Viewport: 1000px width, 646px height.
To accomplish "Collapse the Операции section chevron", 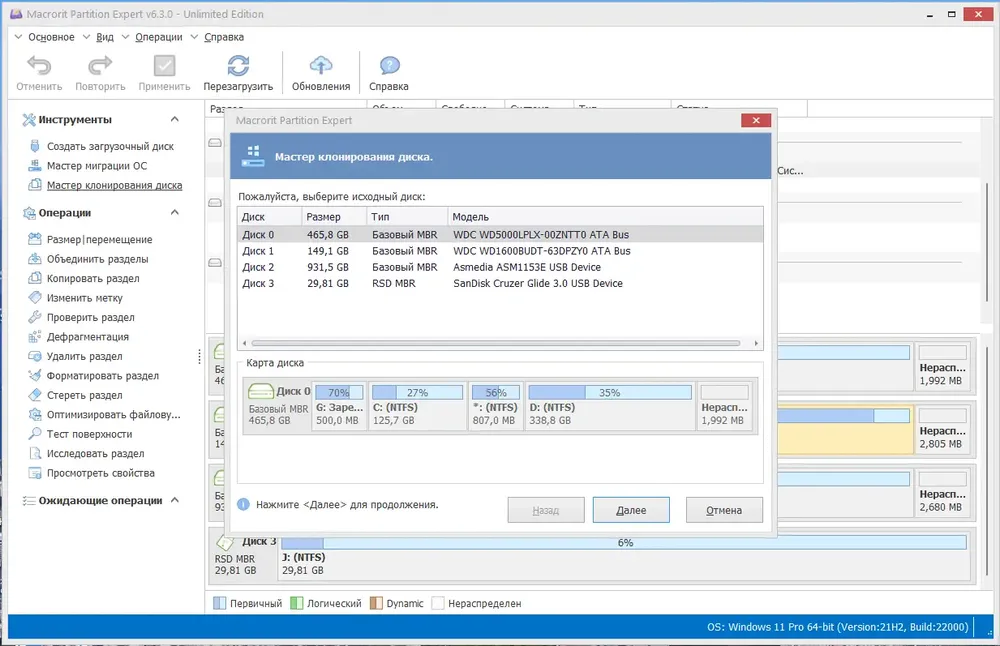I will click(x=175, y=212).
